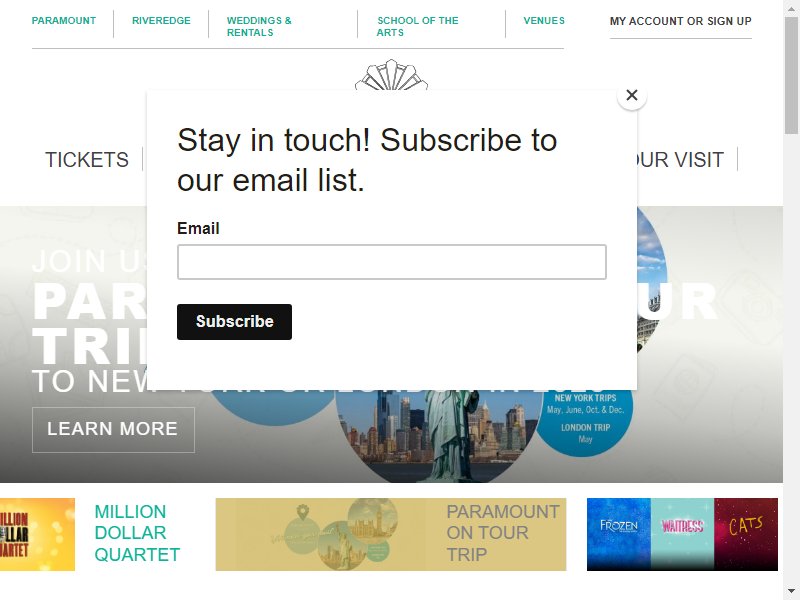The image size is (800, 600).
Task: Open the Million Dollar Quartet thumbnail
Action: [37, 534]
